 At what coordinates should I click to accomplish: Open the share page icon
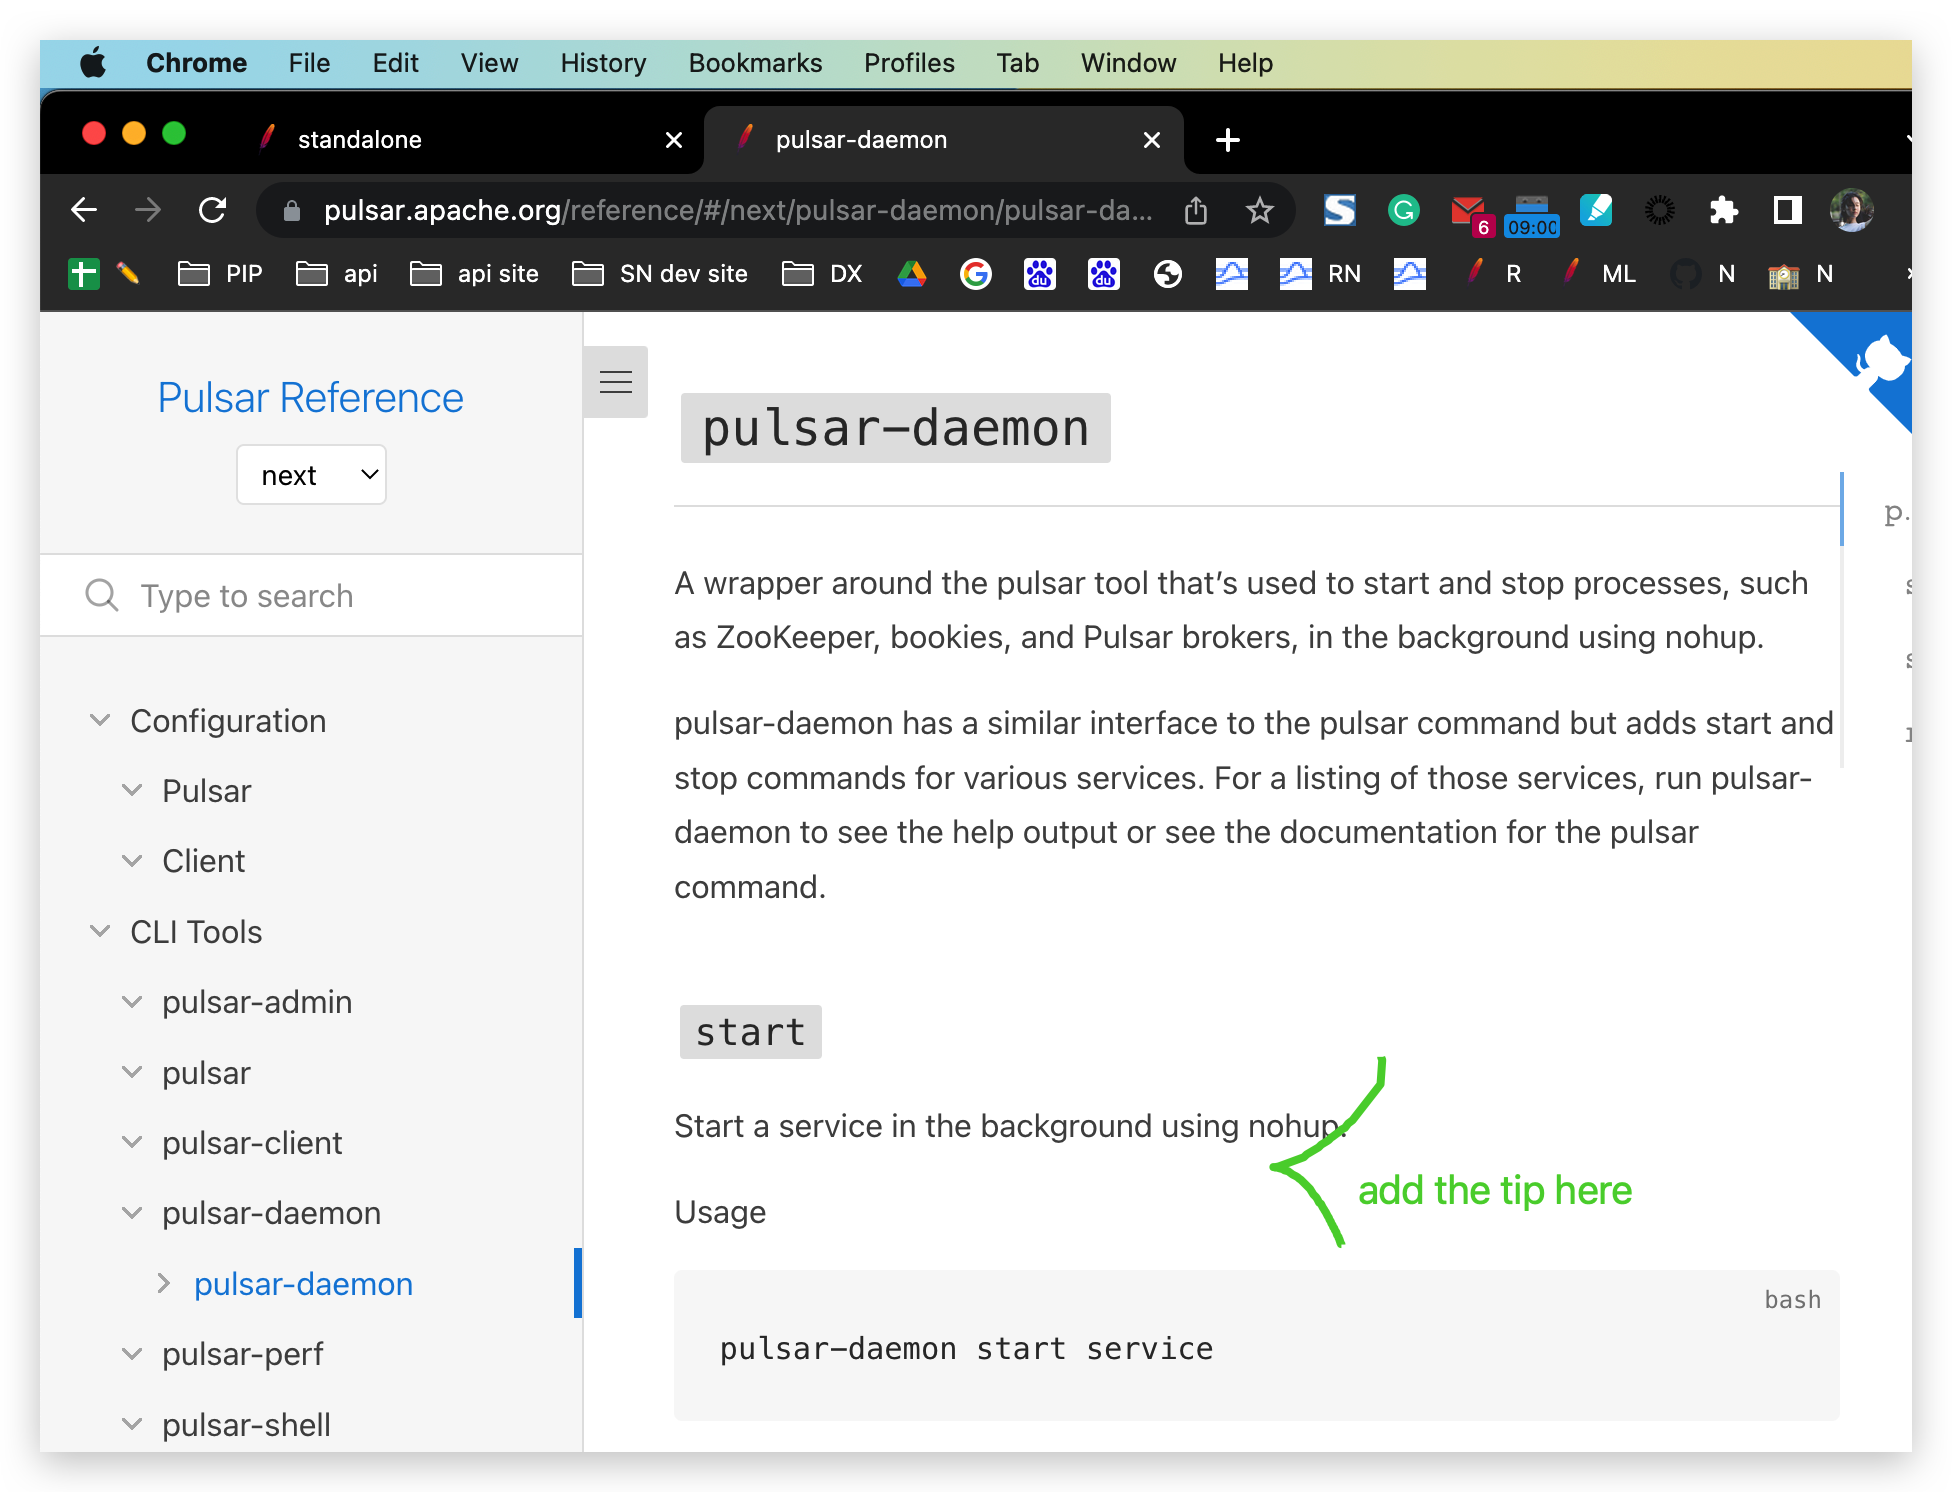pos(1196,210)
